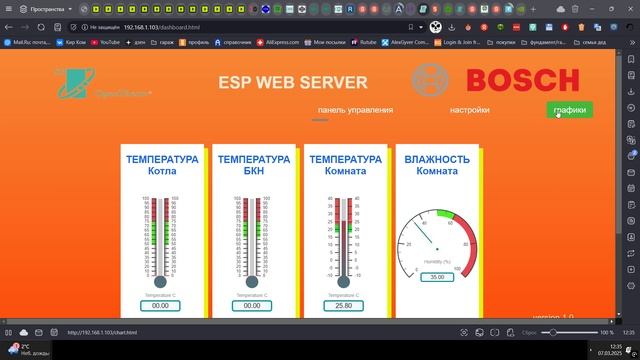Click the Сброс zoom reset button
Viewport: 640px width, 360px height.
pos(529,333)
